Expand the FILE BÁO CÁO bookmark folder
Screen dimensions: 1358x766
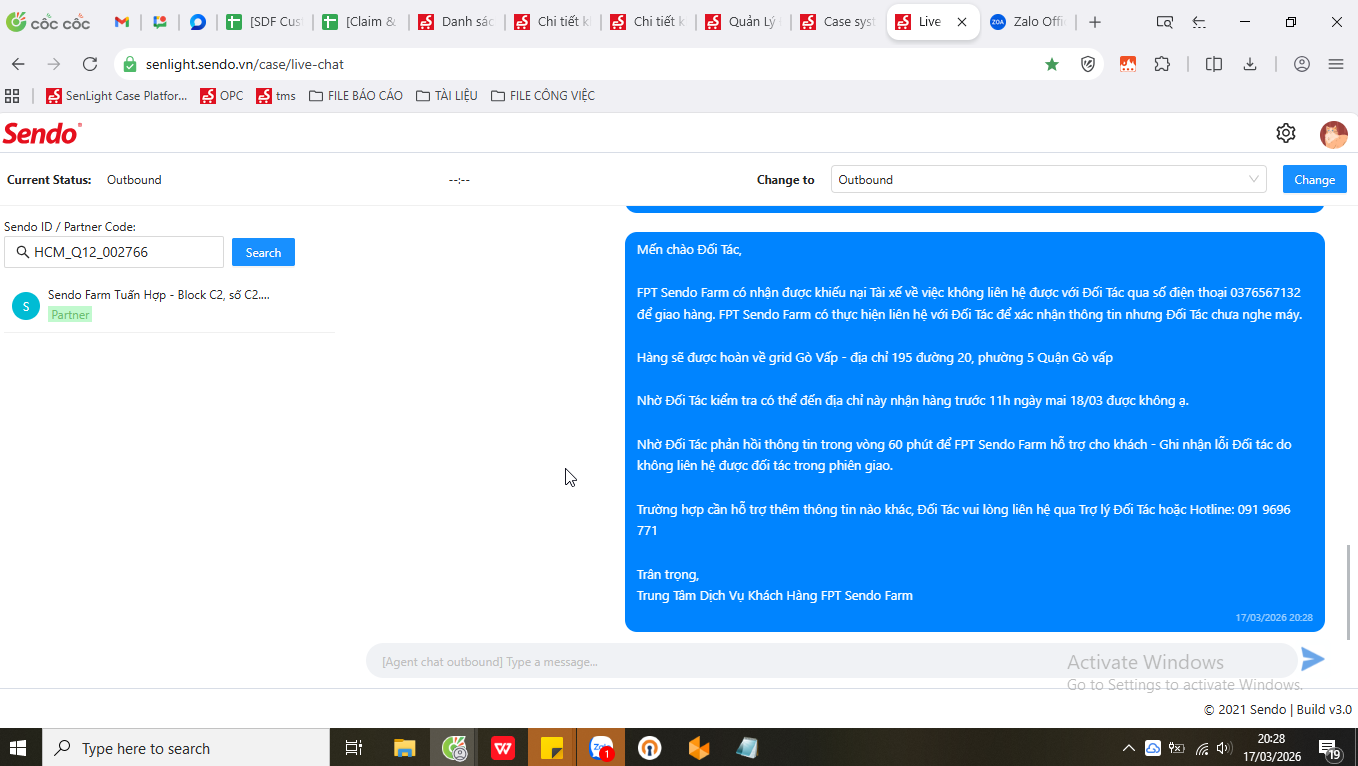(356, 96)
